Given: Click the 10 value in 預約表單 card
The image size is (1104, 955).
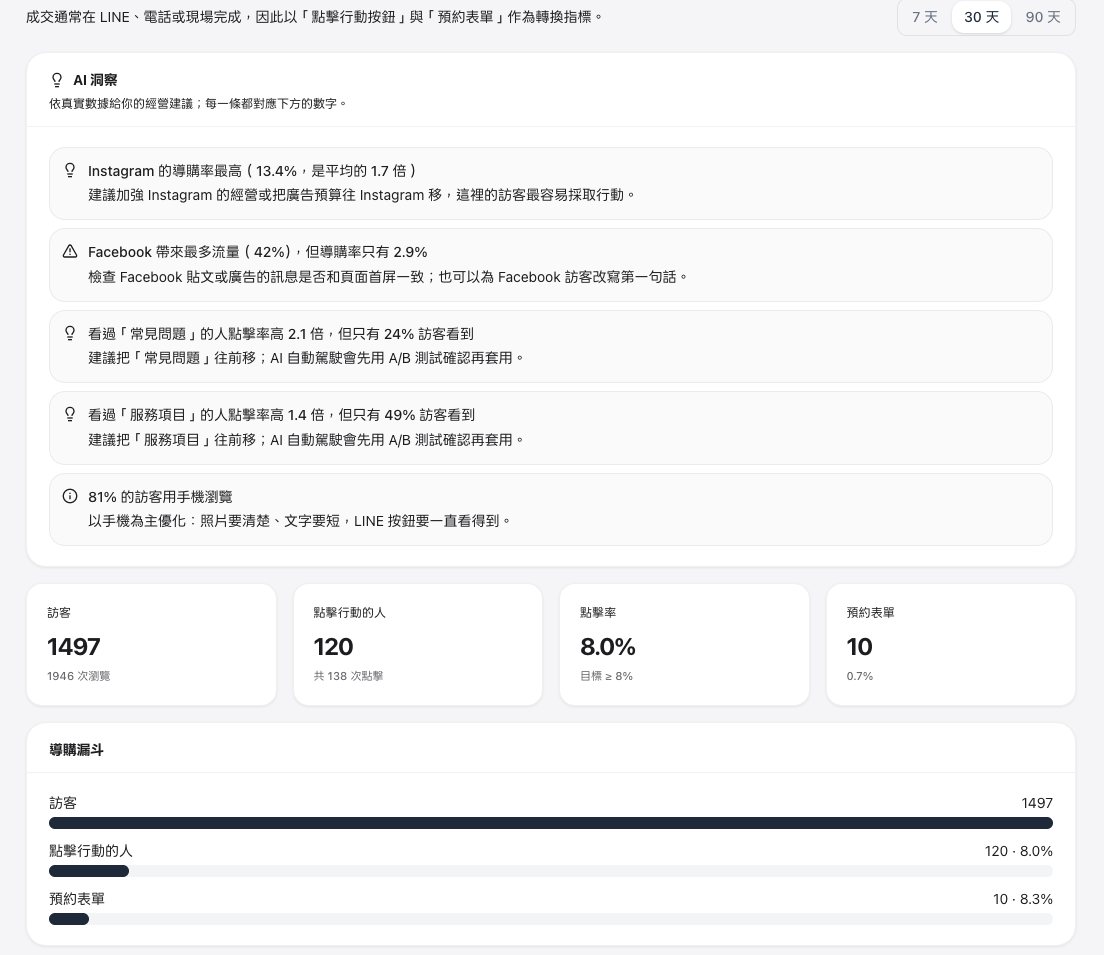Looking at the screenshot, I should click(859, 647).
